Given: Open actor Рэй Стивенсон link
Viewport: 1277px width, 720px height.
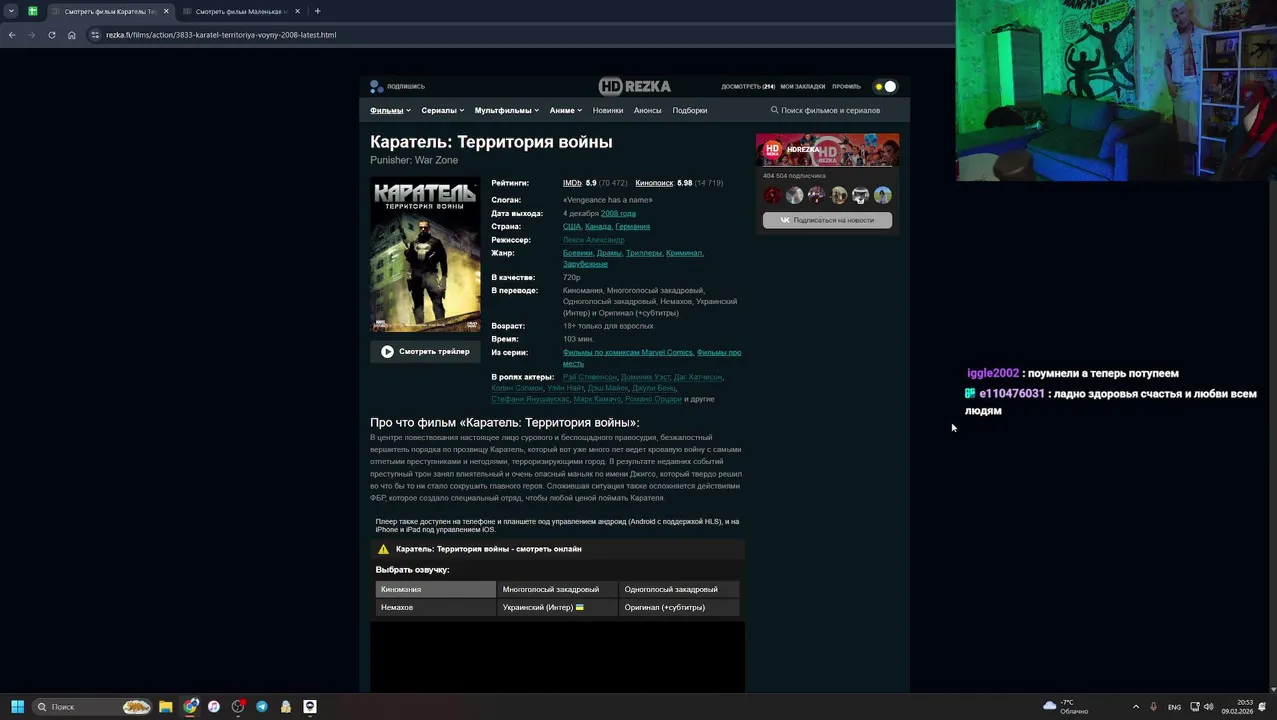Looking at the screenshot, I should point(590,377).
